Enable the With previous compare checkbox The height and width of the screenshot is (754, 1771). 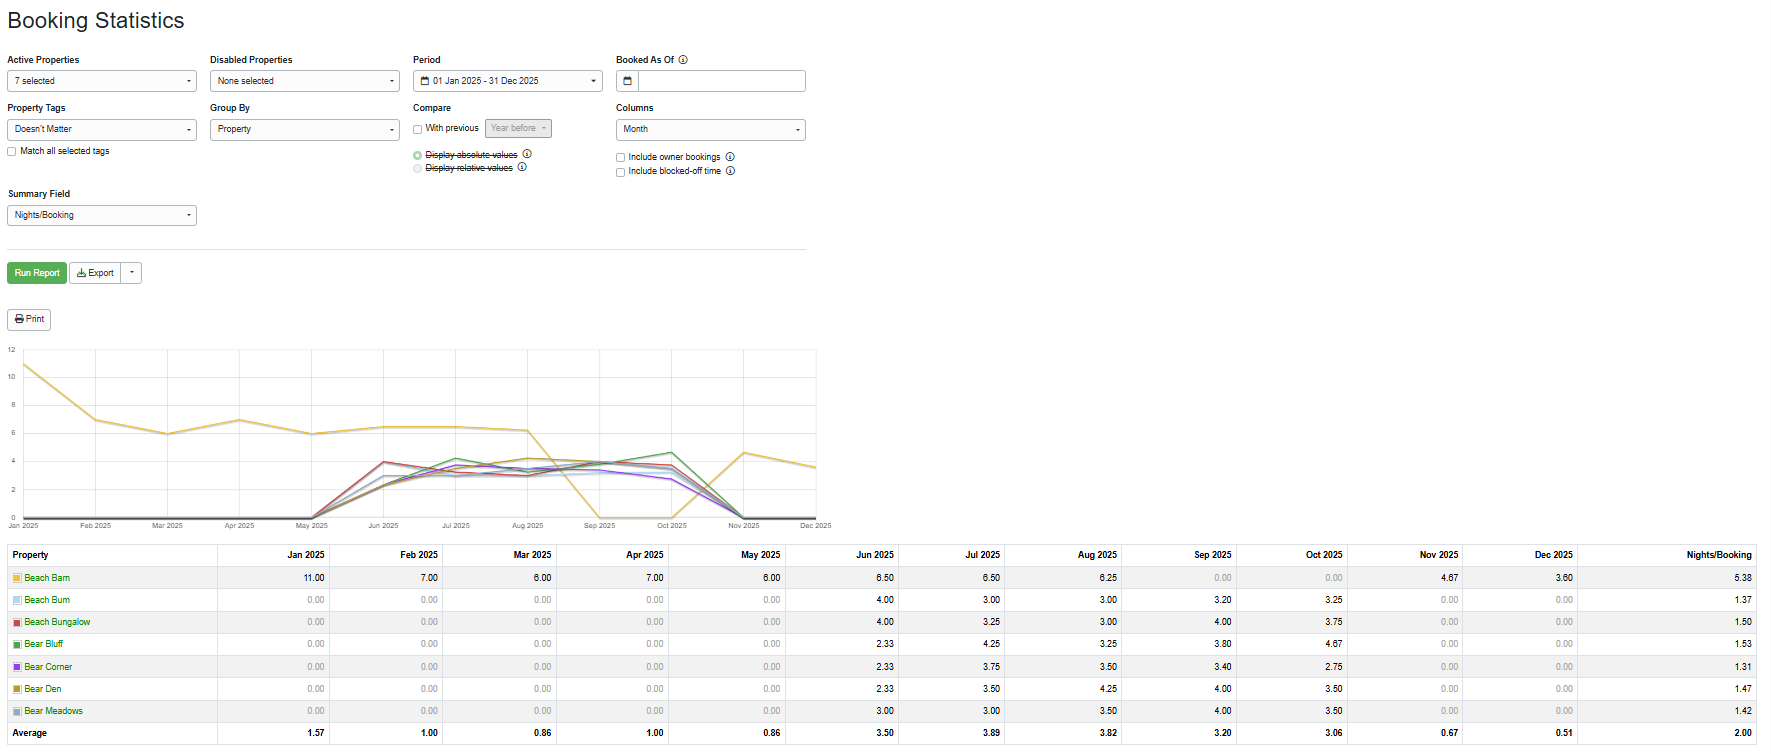click(418, 129)
